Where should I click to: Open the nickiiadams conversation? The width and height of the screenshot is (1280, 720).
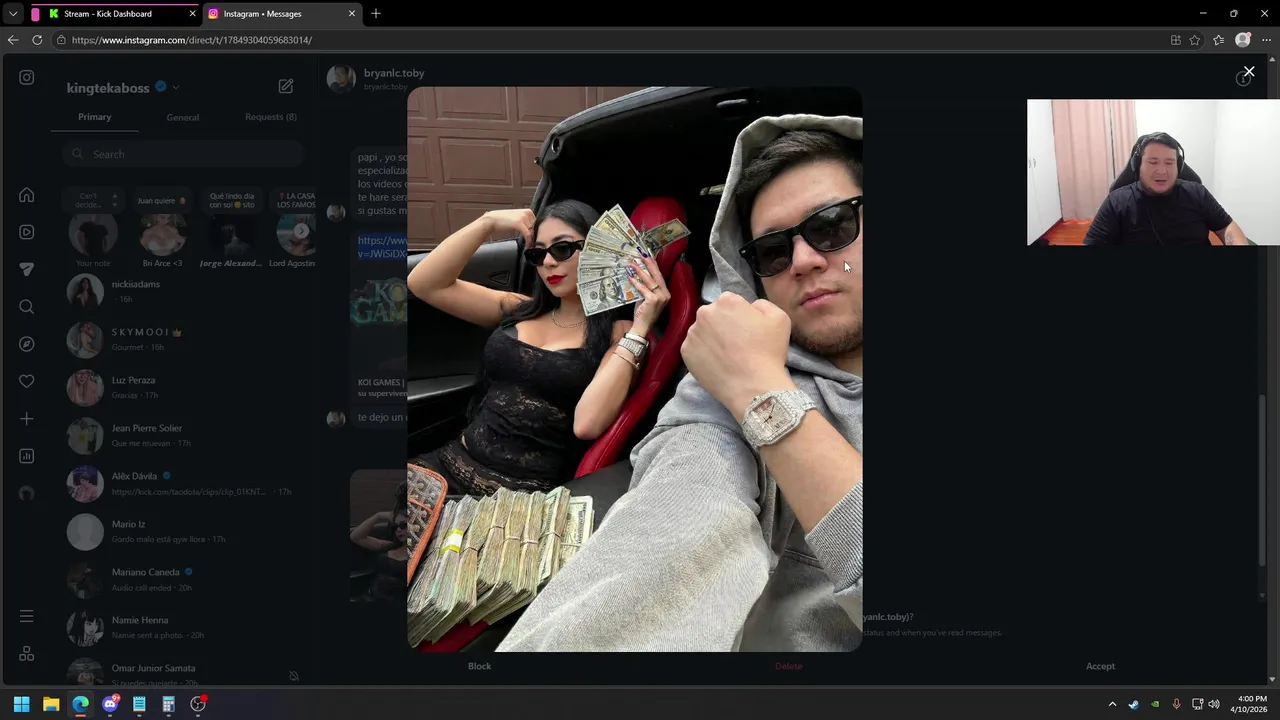pyautogui.click(x=183, y=291)
